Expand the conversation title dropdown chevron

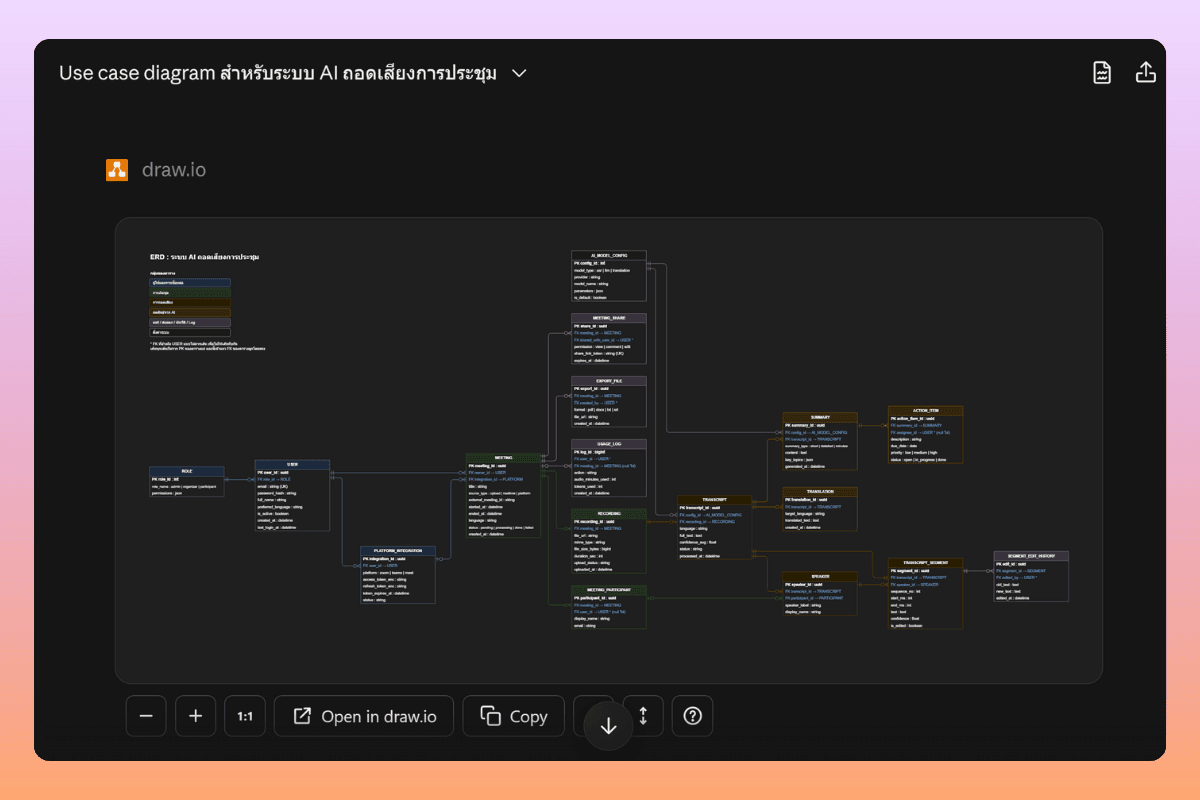tap(519, 73)
